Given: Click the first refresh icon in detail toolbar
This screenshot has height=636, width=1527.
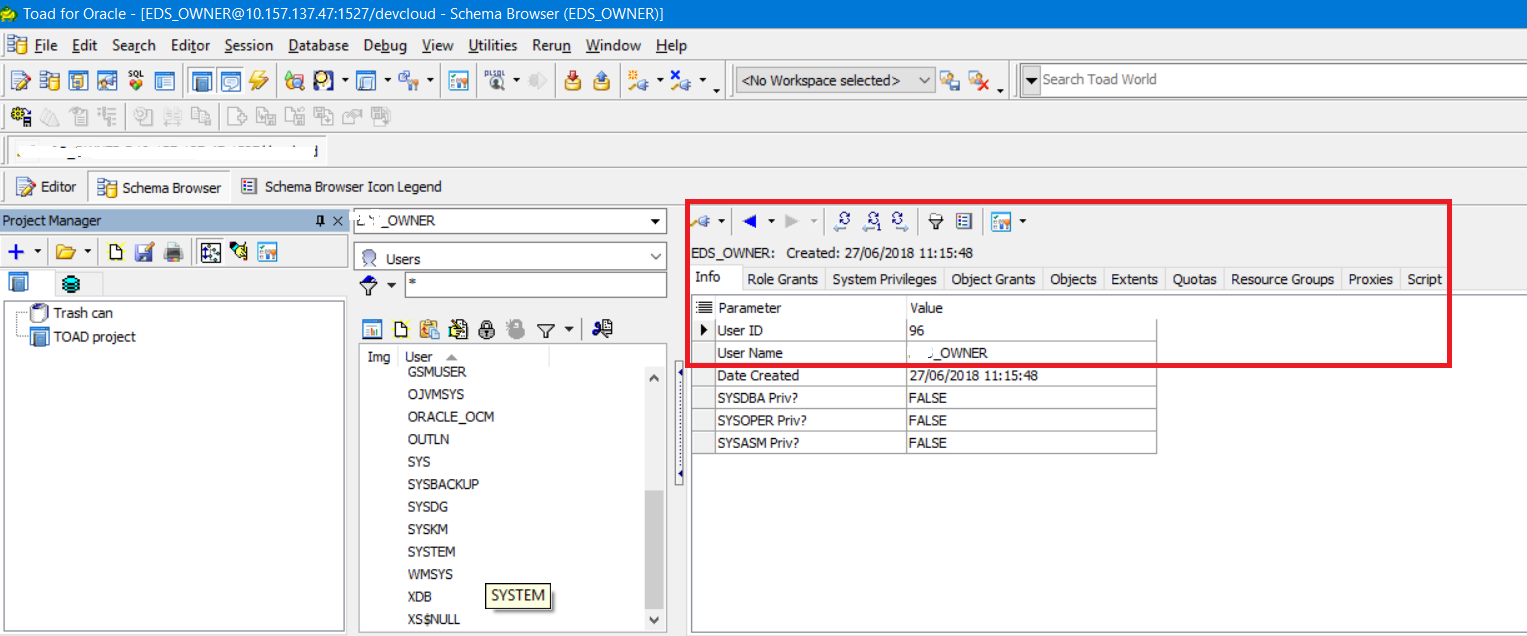Looking at the screenshot, I should (843, 220).
